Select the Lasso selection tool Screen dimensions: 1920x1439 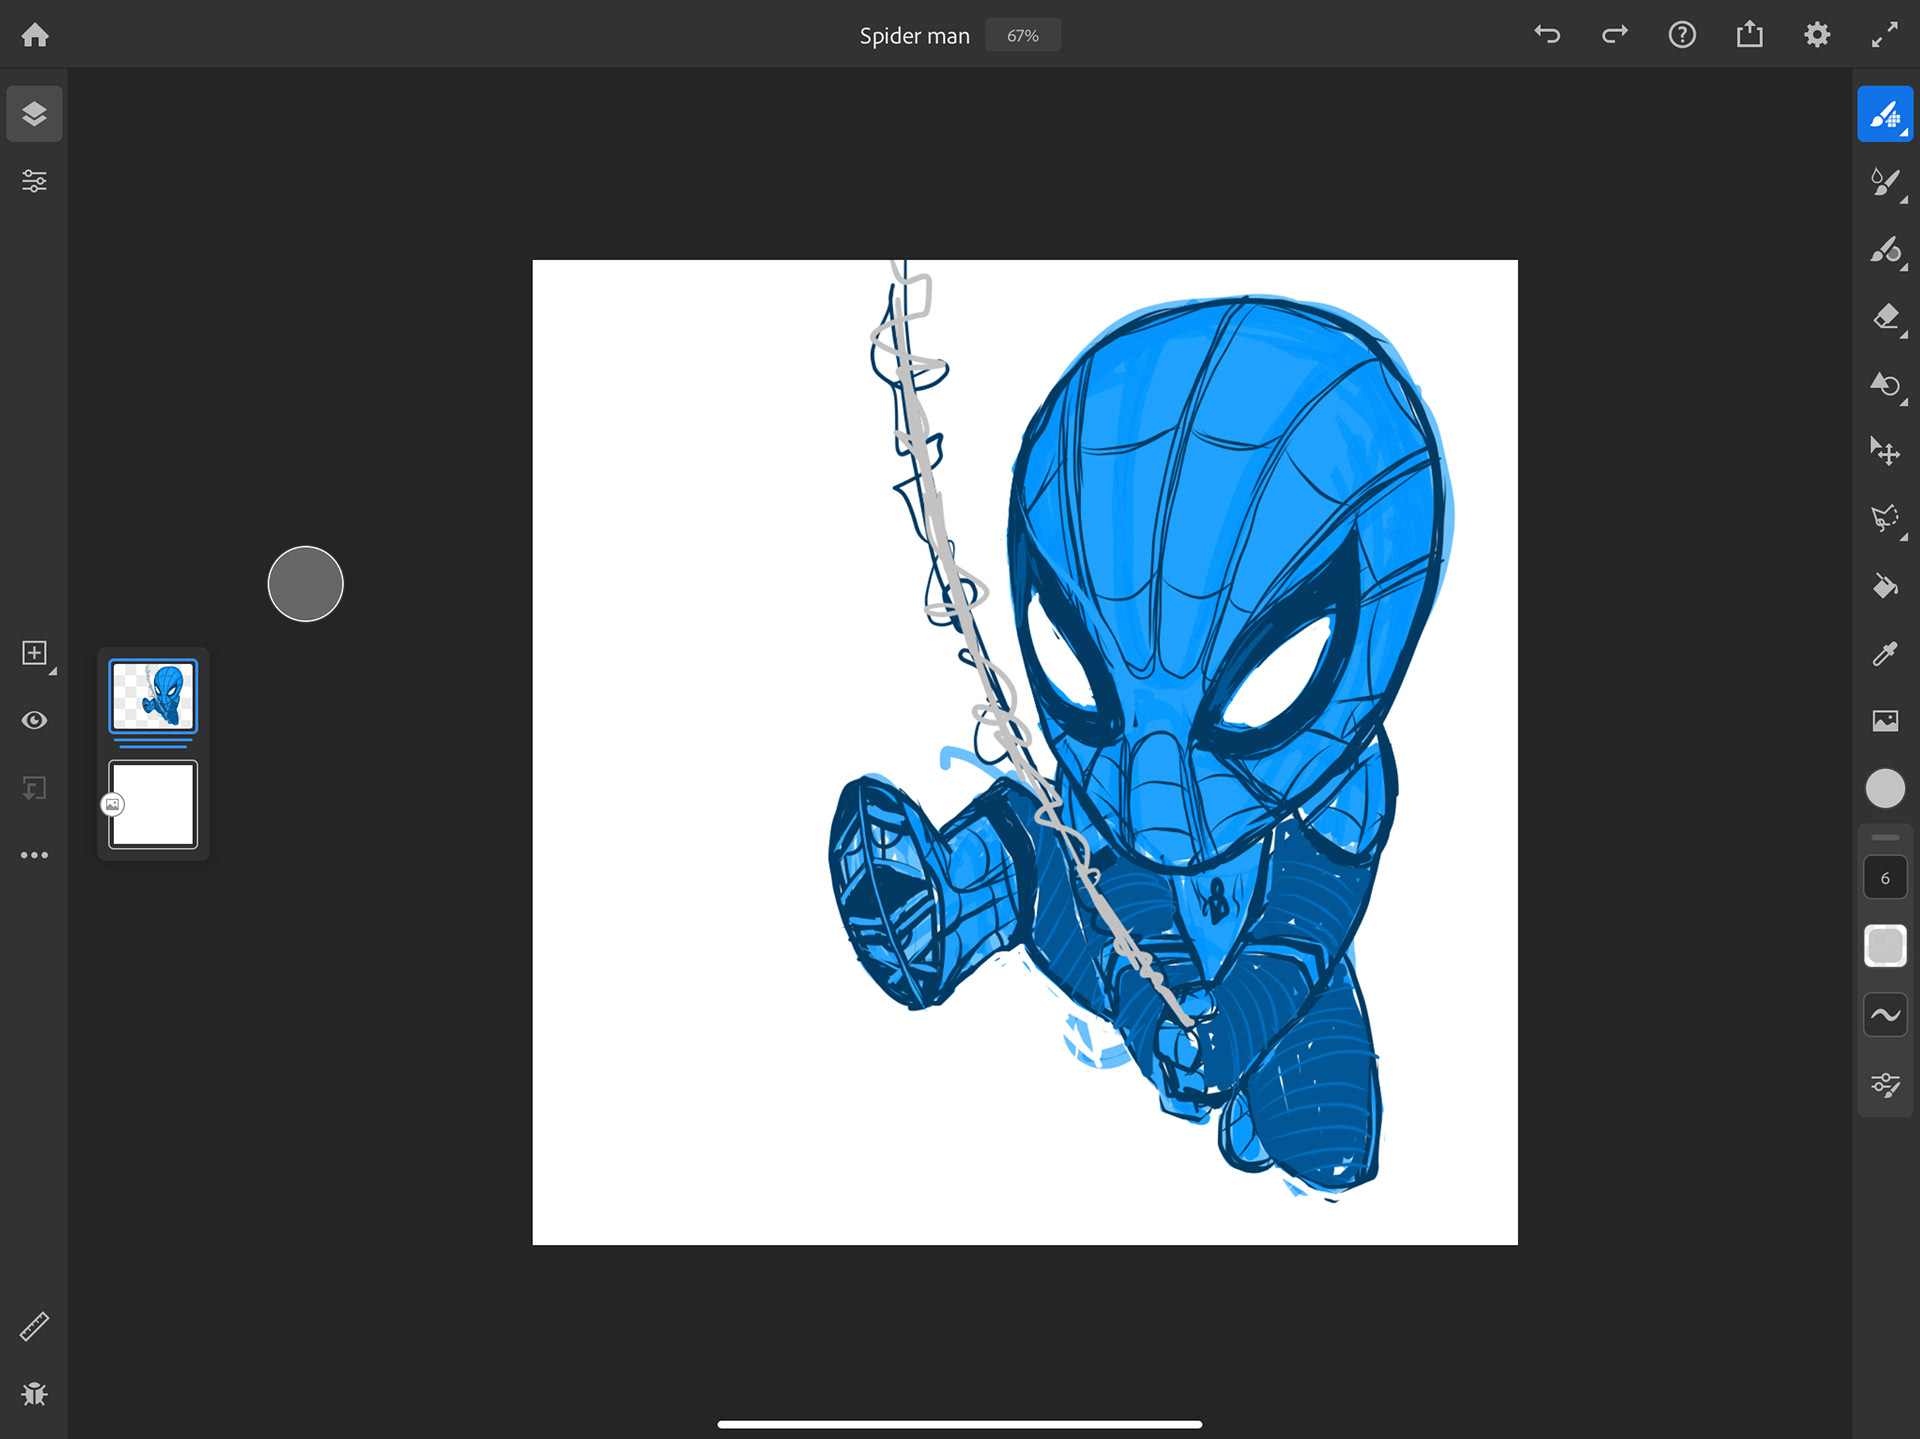tap(1884, 518)
